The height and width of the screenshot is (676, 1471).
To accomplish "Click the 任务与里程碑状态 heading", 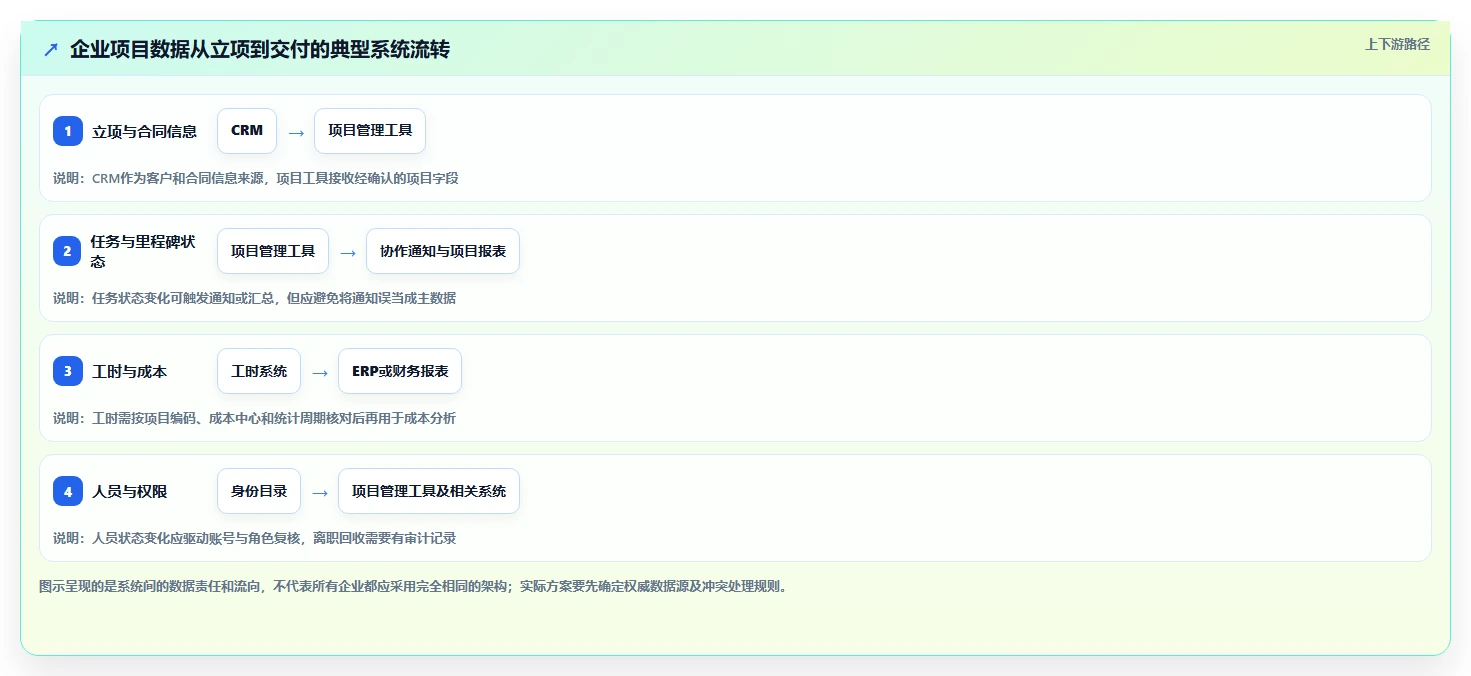I will tap(143, 251).
